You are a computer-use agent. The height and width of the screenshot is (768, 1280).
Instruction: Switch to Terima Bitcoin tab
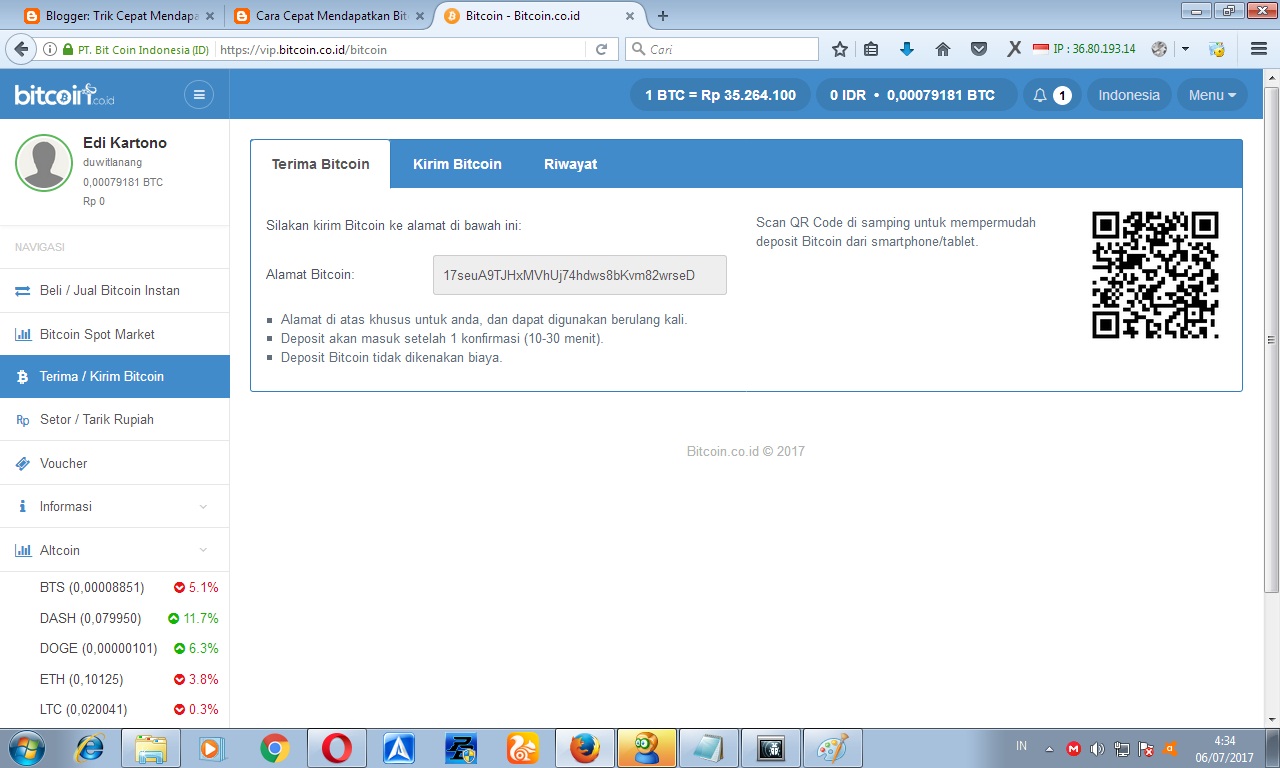(320, 164)
